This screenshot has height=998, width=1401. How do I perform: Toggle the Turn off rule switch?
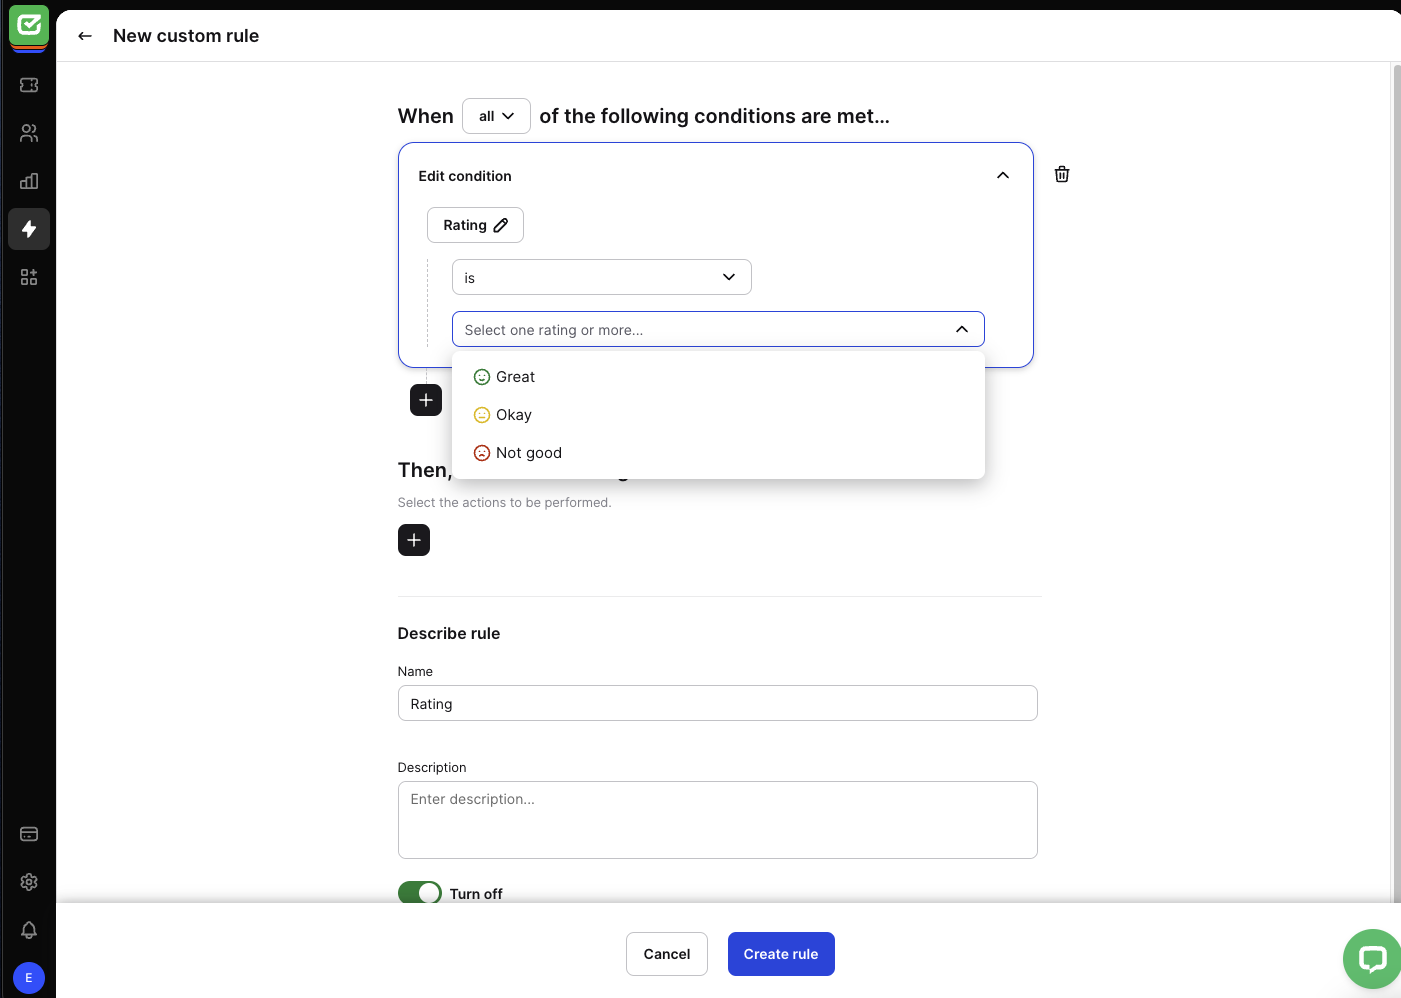point(420,893)
